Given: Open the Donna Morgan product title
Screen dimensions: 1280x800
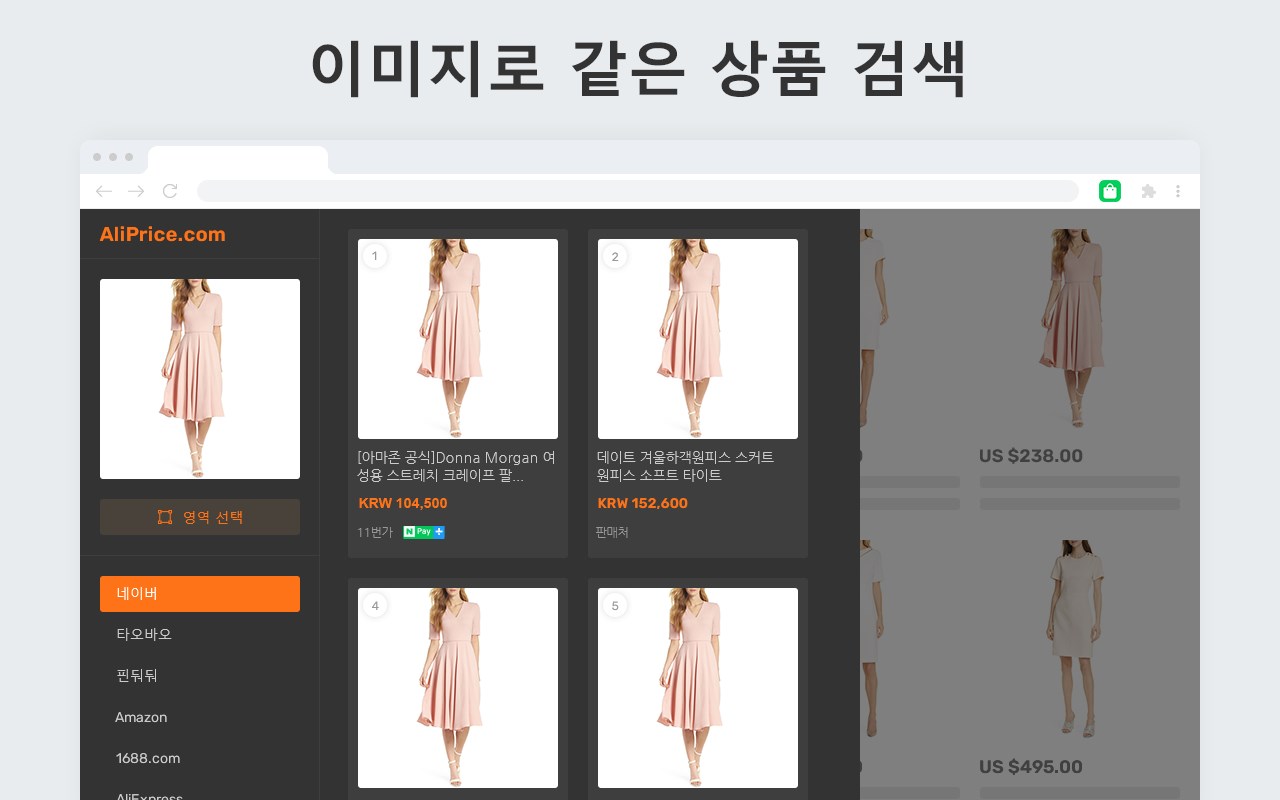Looking at the screenshot, I should pyautogui.click(x=456, y=466).
